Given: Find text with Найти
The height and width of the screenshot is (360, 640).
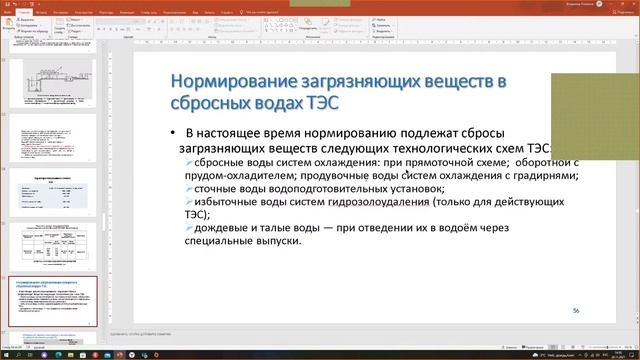Looking at the screenshot, I should (x=378, y=20).
